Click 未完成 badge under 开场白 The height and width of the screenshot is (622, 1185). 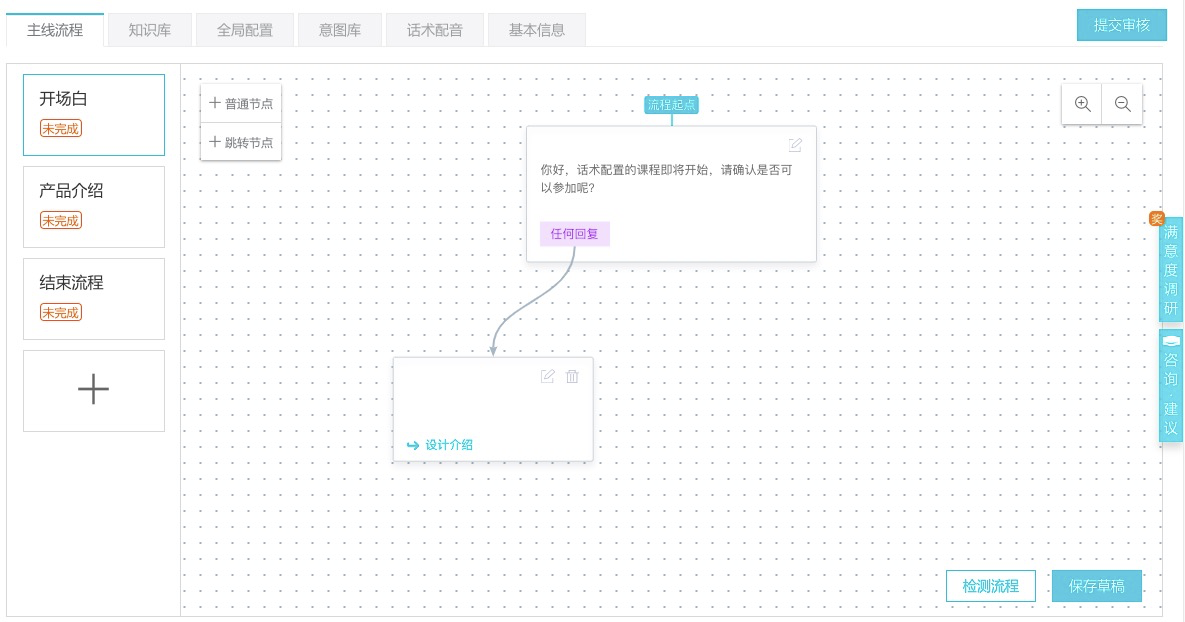60,128
